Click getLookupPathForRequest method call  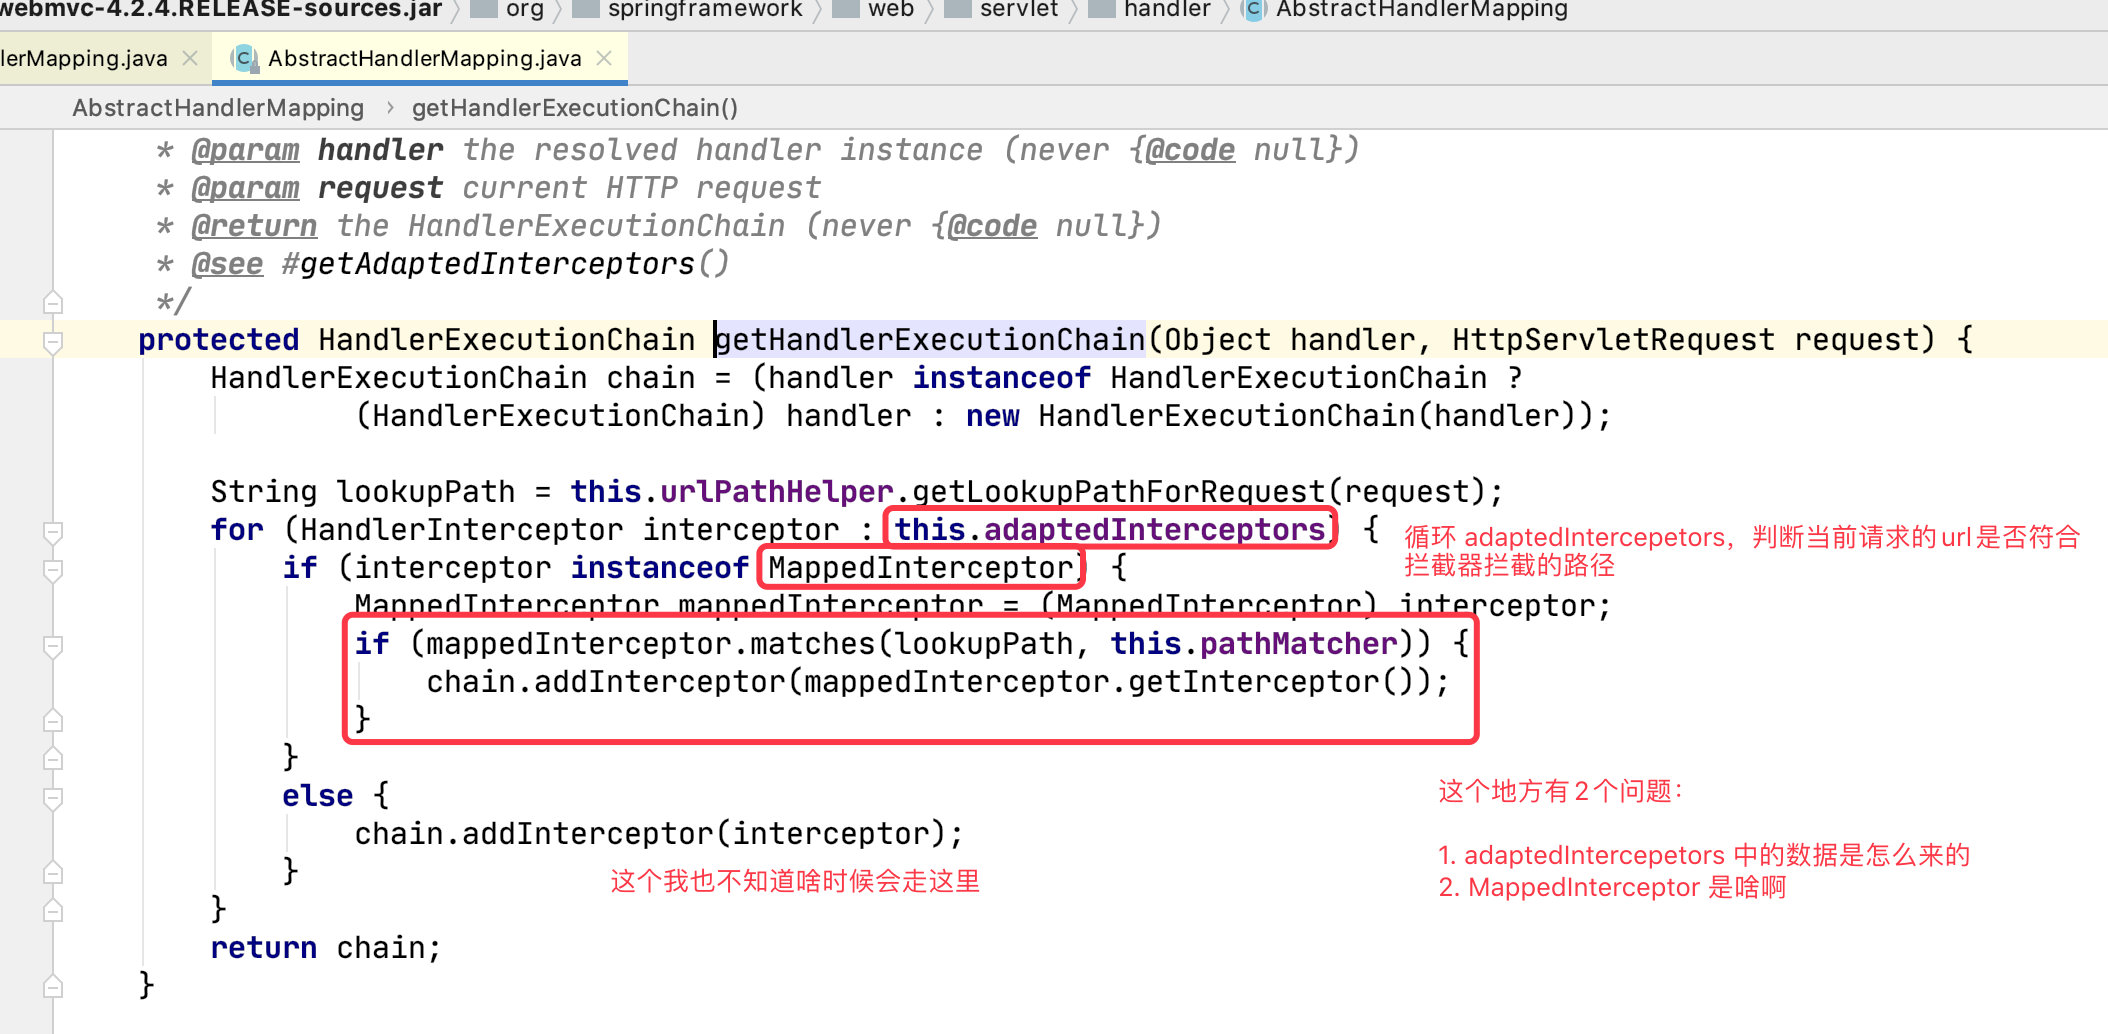pyautogui.click(x=1118, y=492)
